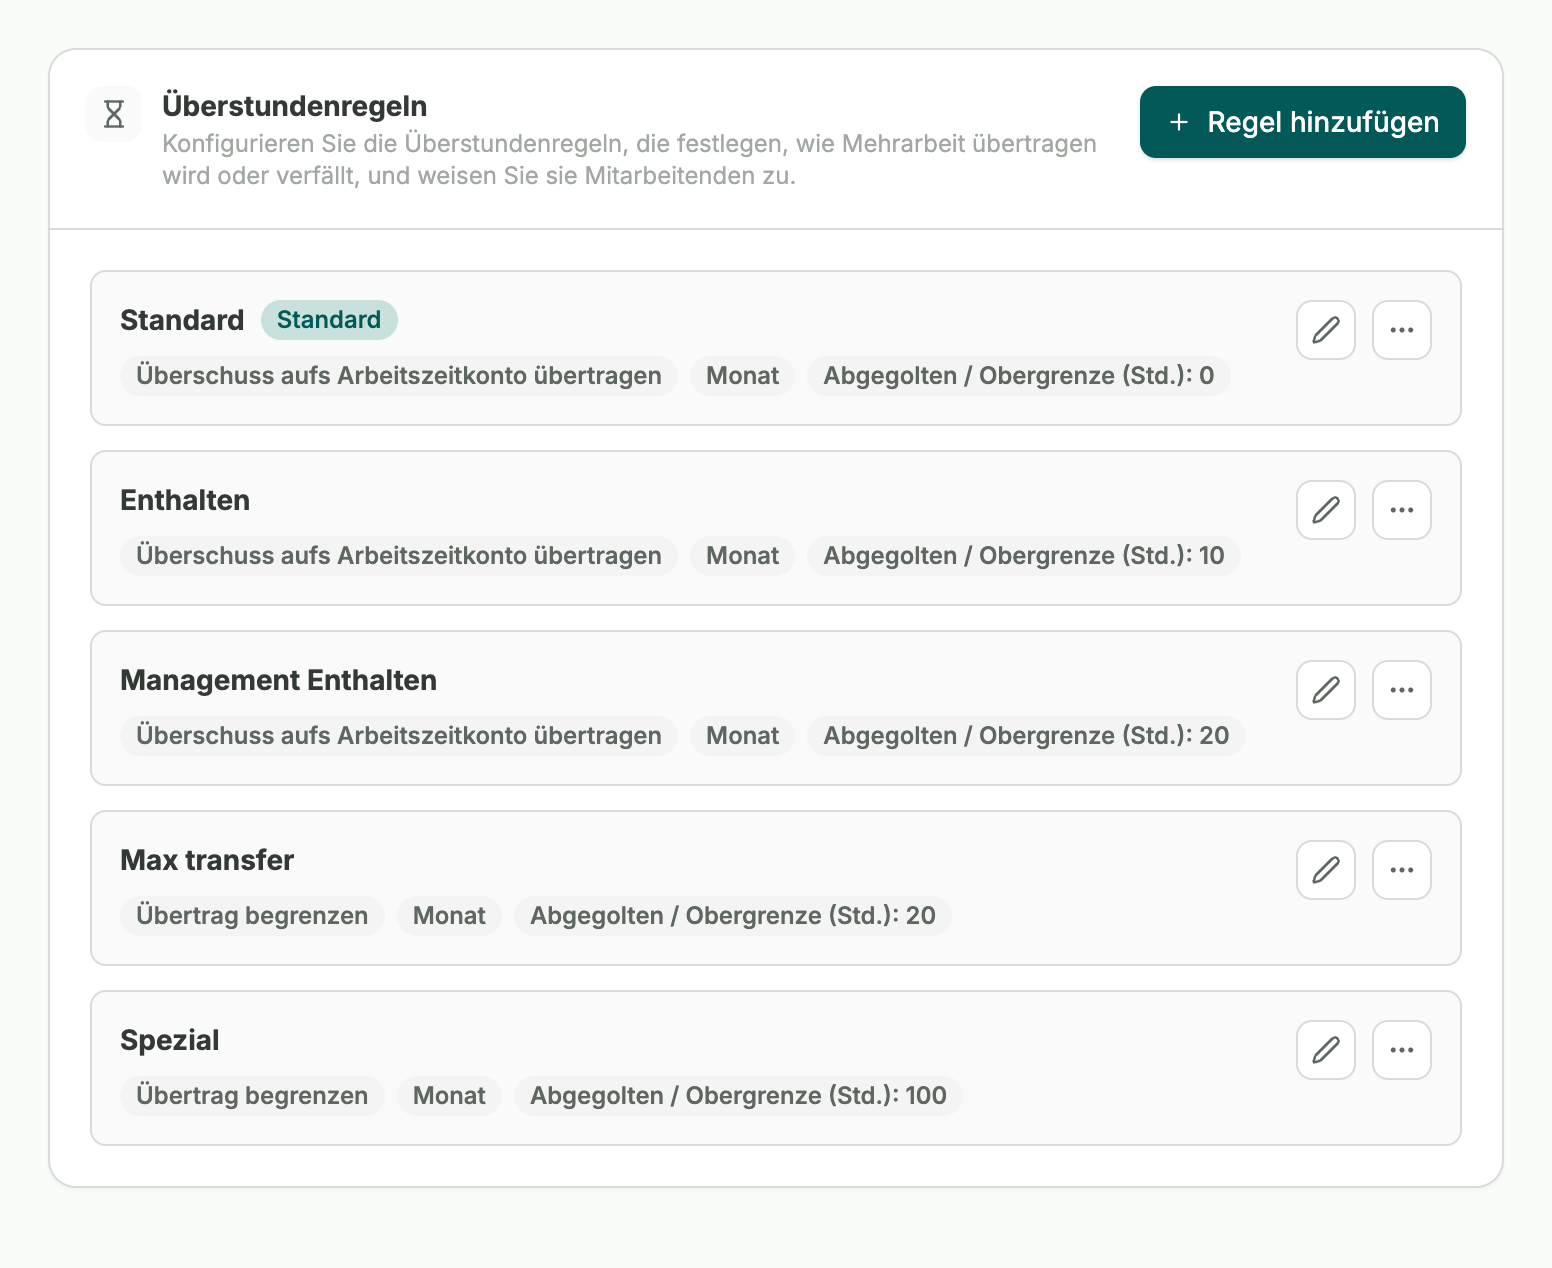Image resolution: width=1552 pixels, height=1268 pixels.
Task: Open three-dot menu for Management Enthalten
Action: tap(1402, 690)
